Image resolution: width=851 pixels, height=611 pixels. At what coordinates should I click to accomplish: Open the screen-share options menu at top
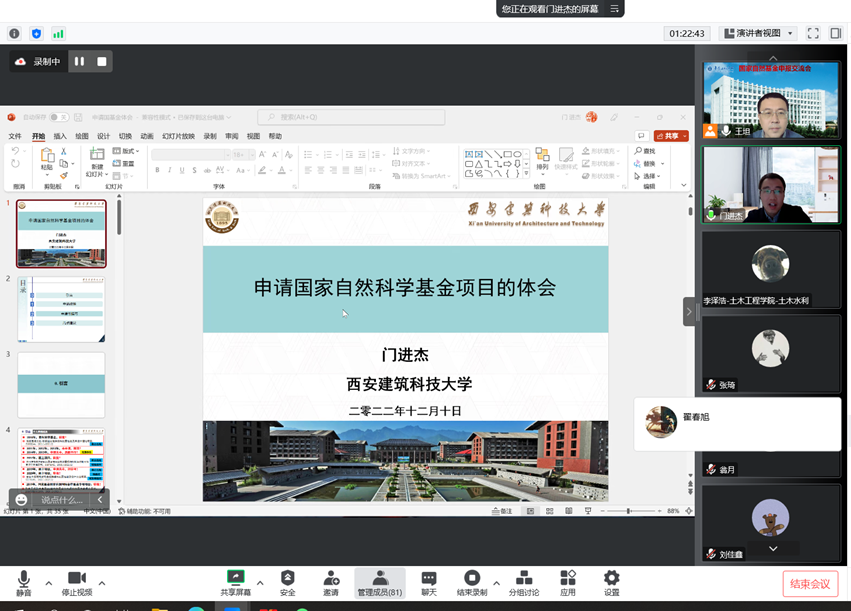coord(615,9)
